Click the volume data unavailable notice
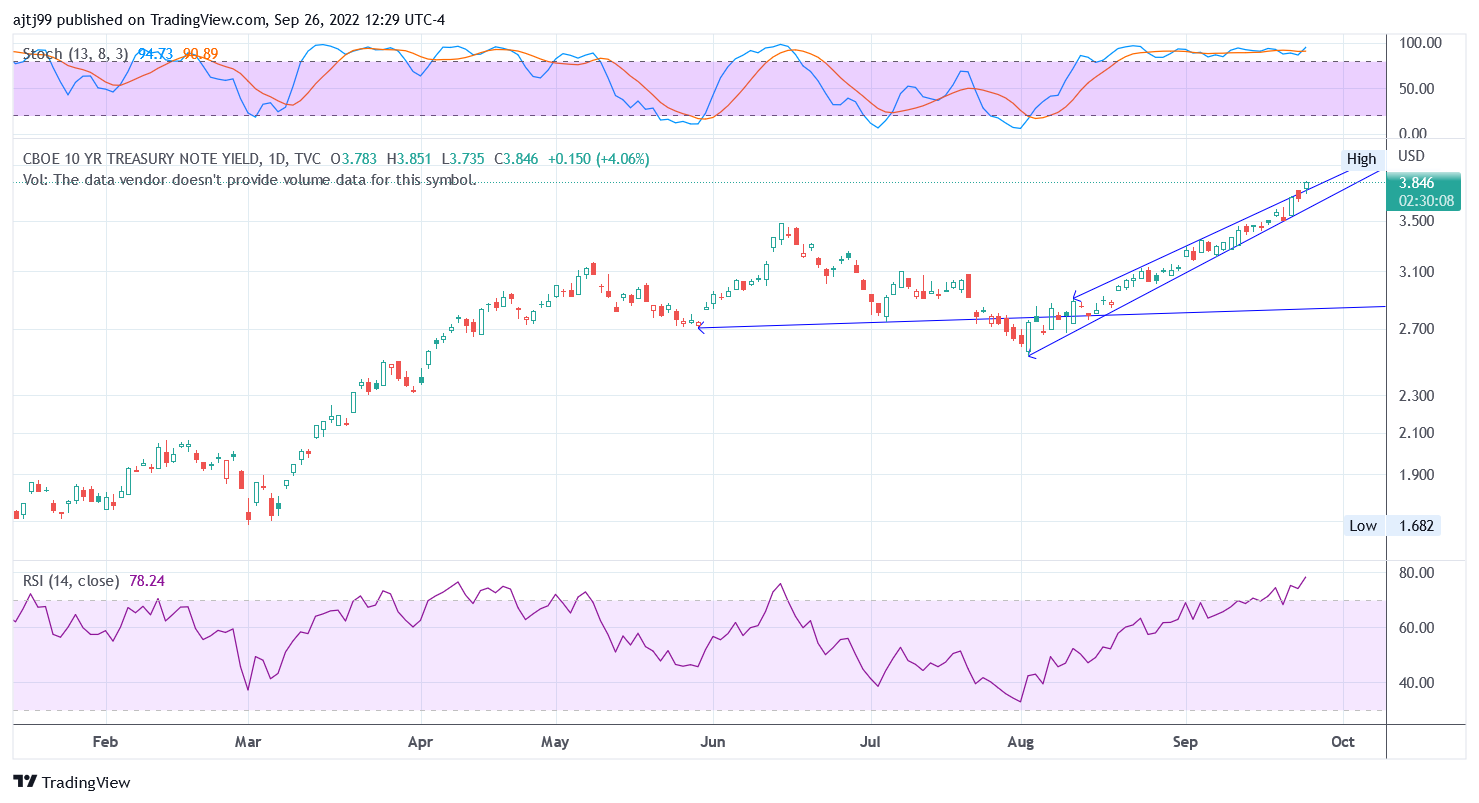The height and width of the screenshot is (803, 1479). pyautogui.click(x=250, y=180)
